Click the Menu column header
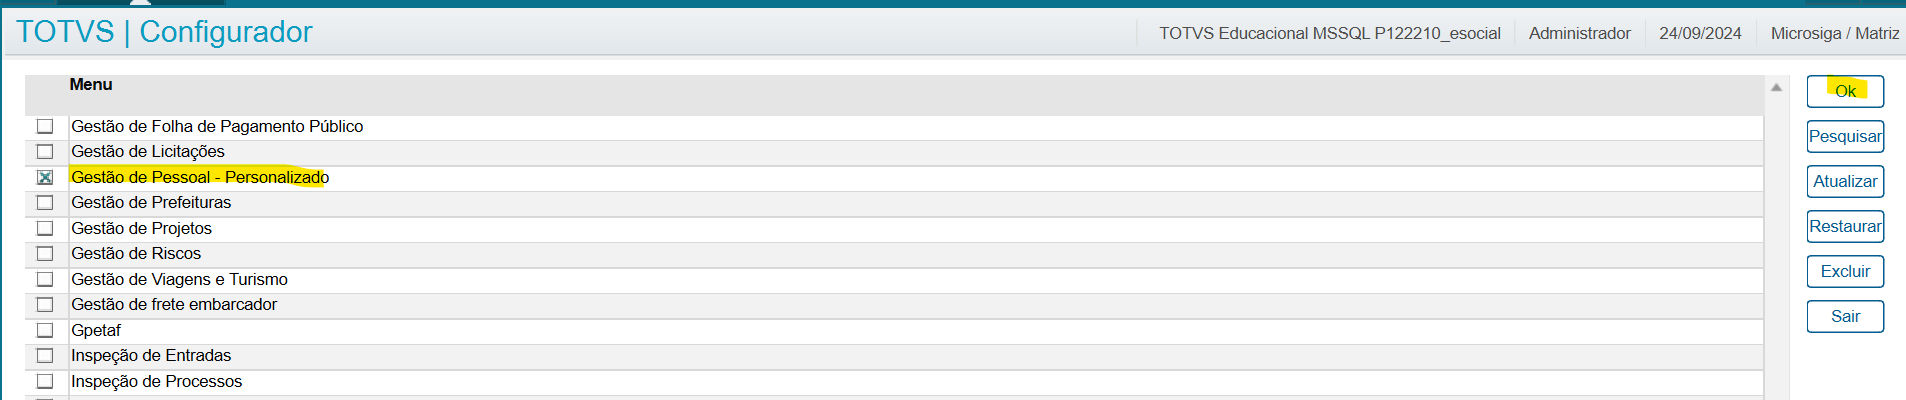The image size is (1906, 400). click(x=91, y=85)
